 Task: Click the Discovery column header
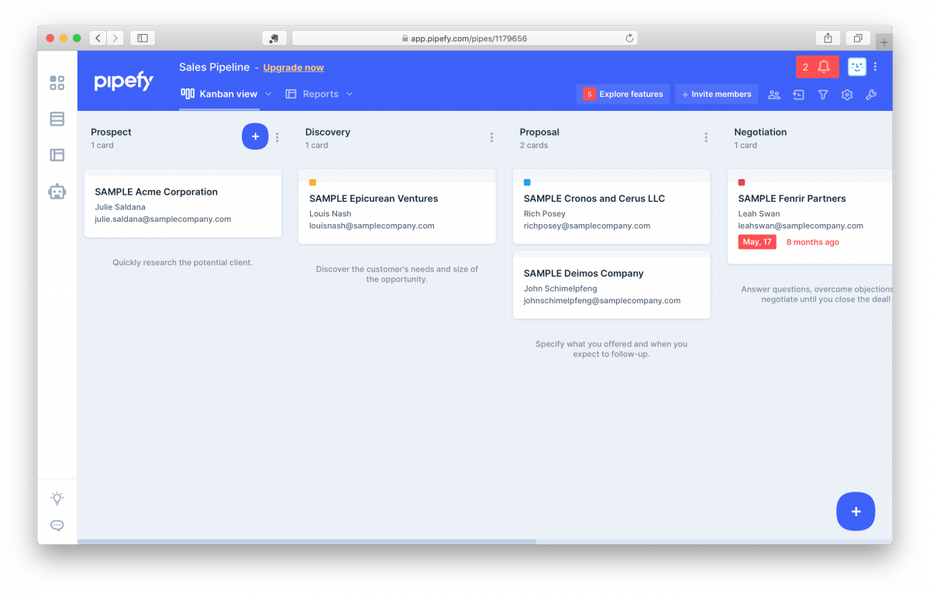coord(327,132)
